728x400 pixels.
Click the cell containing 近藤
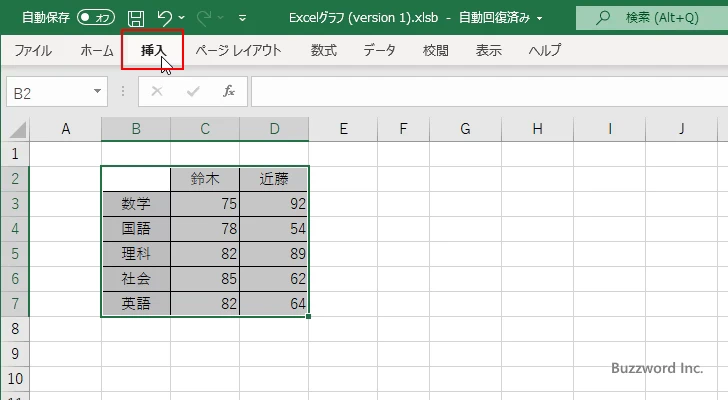[x=274, y=179]
